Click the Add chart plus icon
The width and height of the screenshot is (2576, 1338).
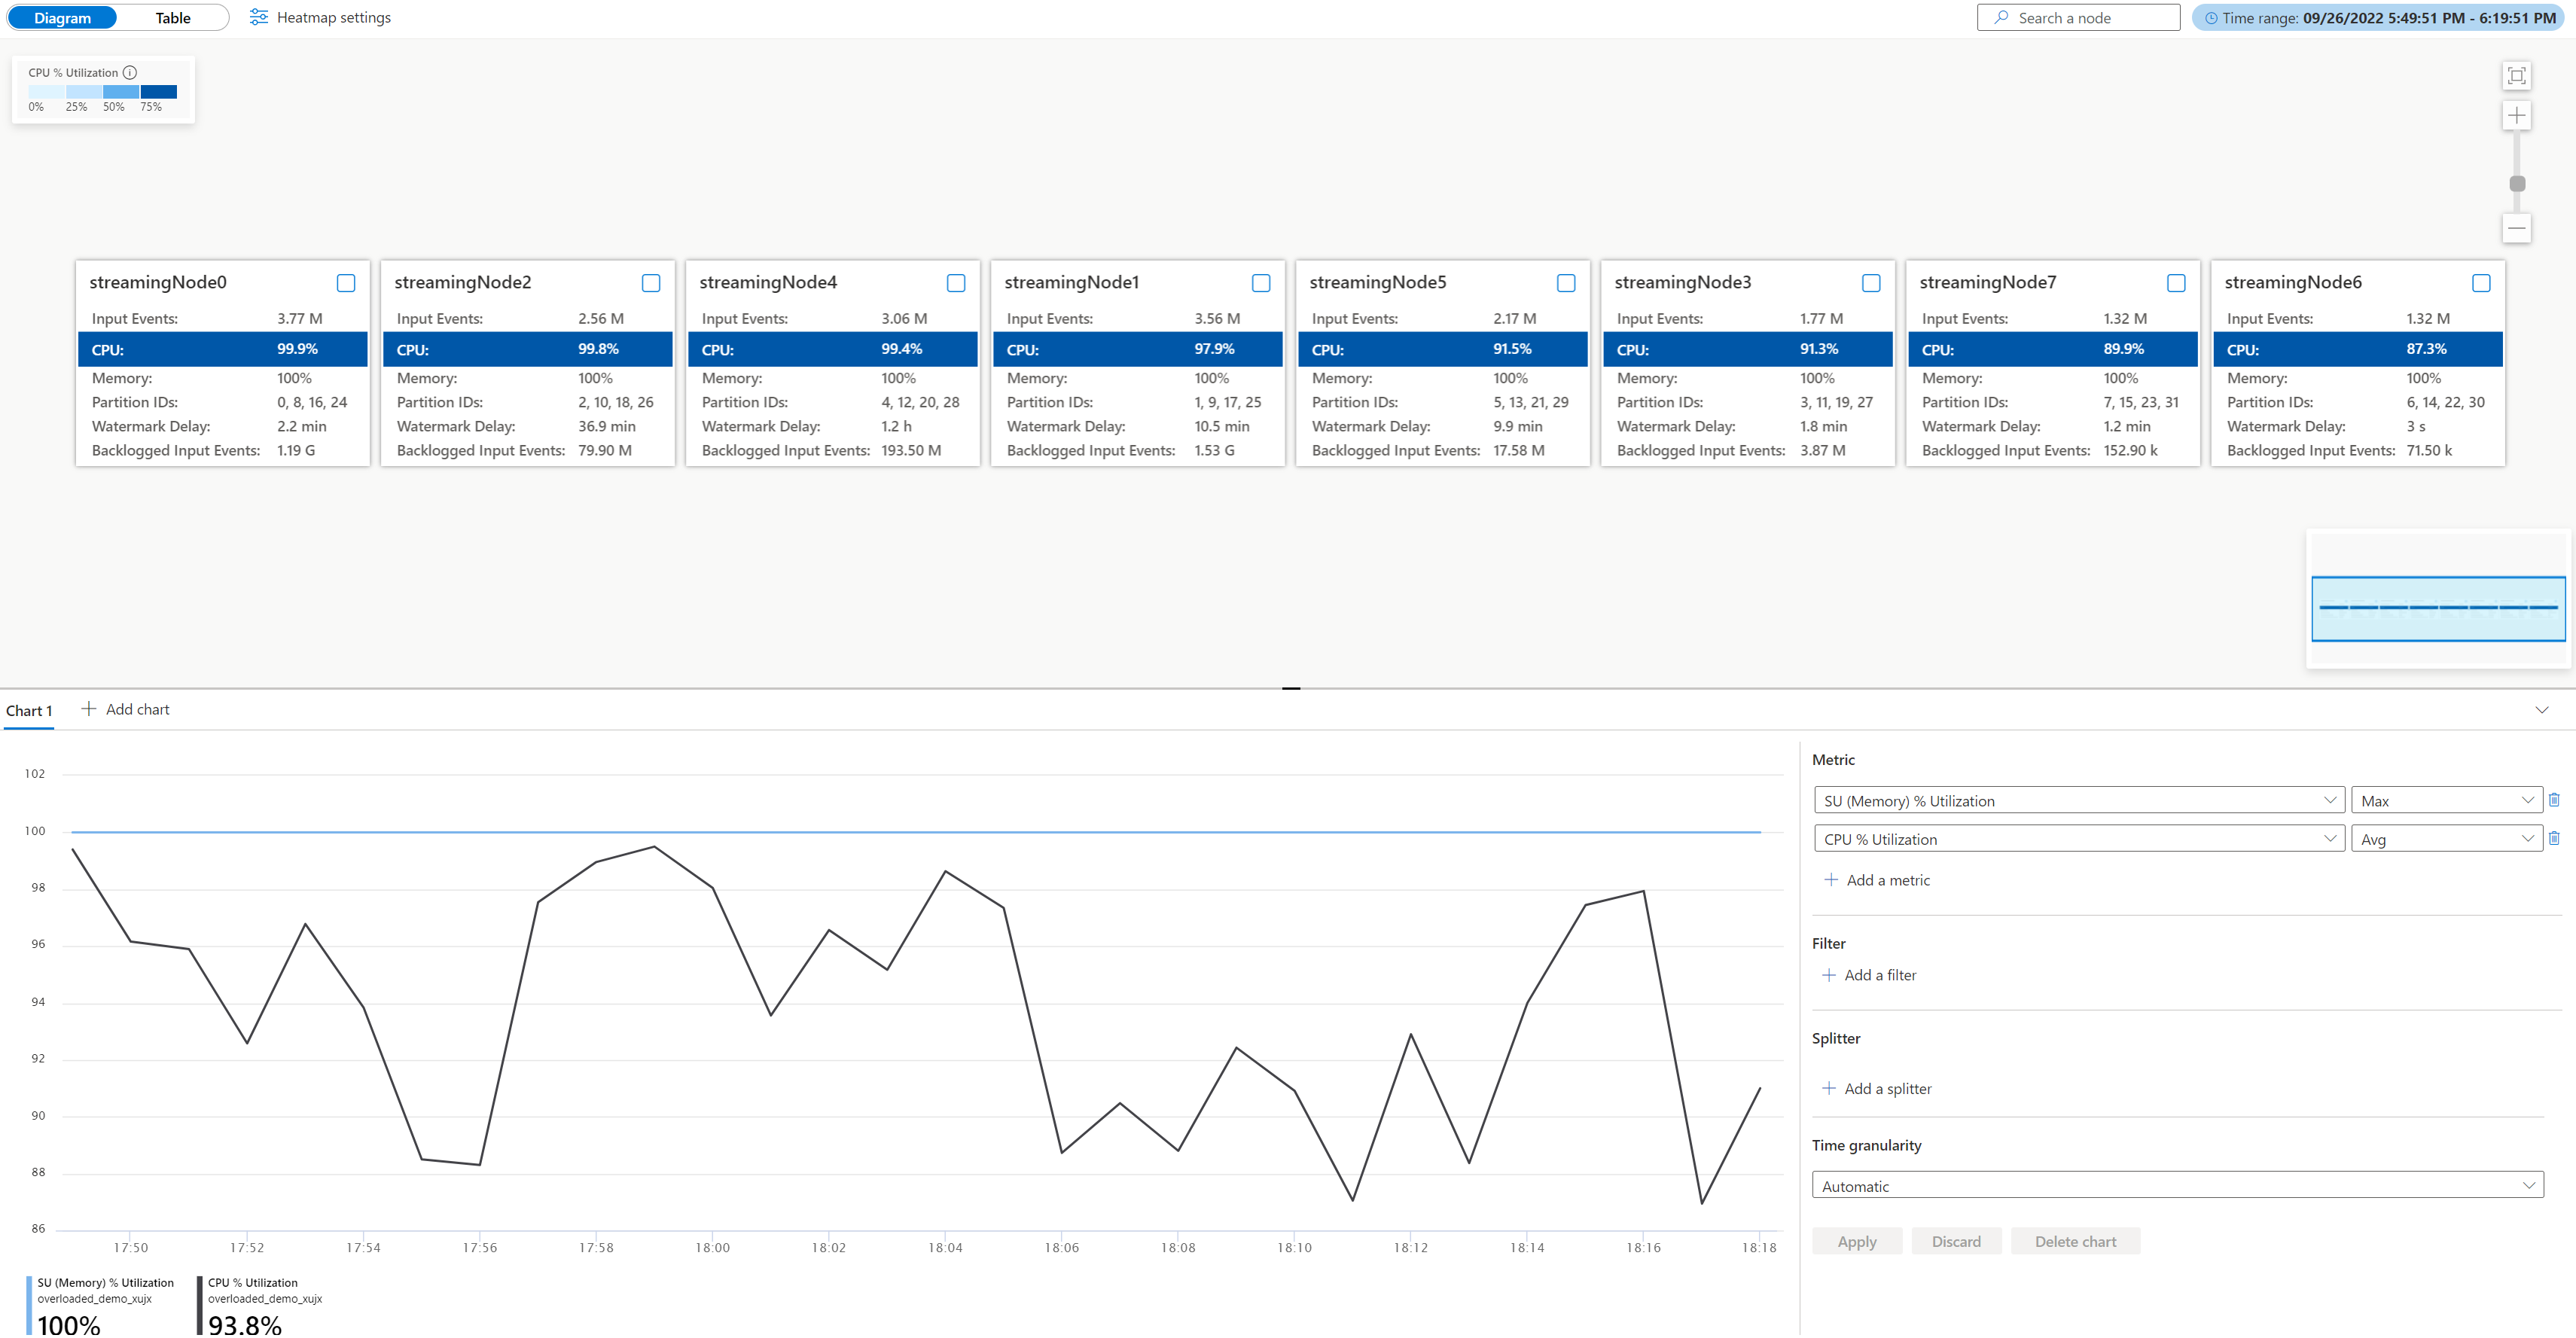point(89,709)
